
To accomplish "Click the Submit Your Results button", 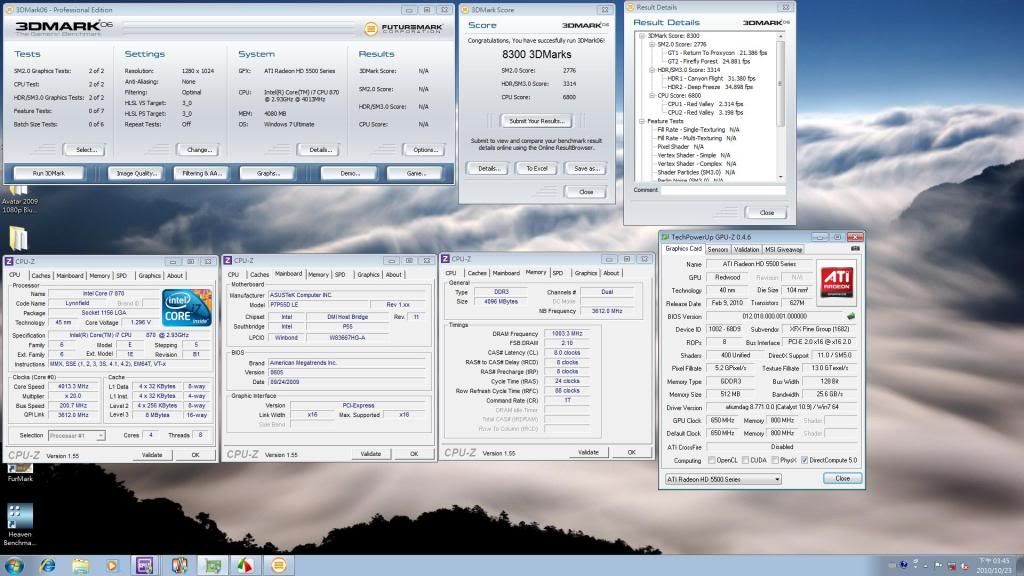I will pos(538,120).
